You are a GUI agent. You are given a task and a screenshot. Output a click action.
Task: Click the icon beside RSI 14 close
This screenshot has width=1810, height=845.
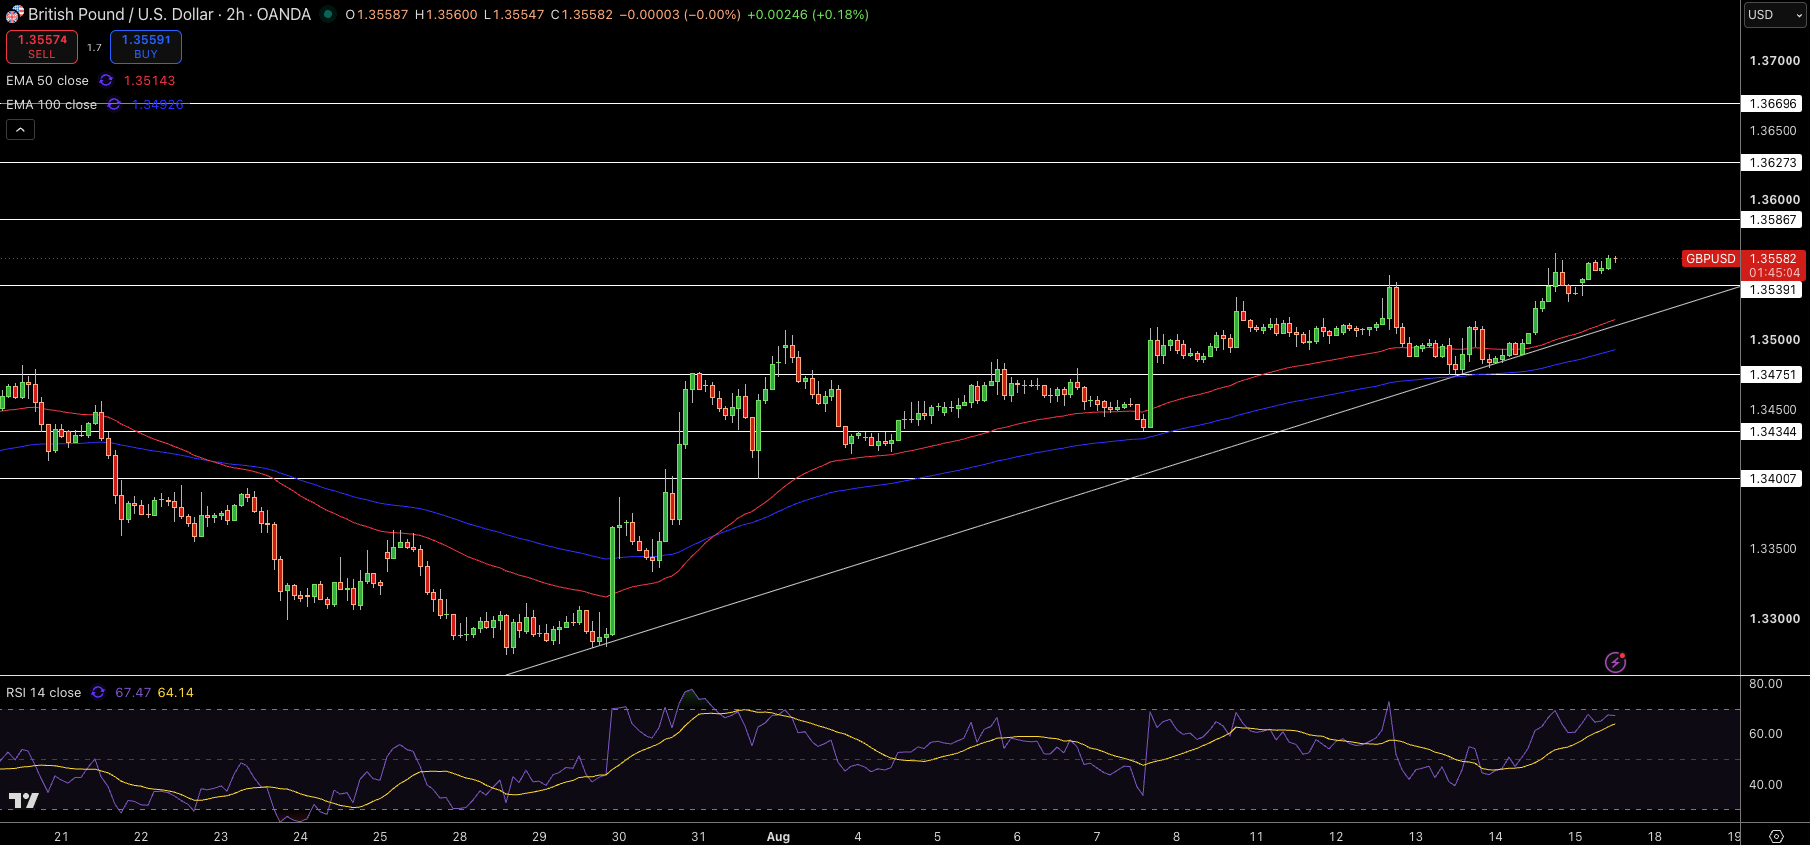[98, 692]
